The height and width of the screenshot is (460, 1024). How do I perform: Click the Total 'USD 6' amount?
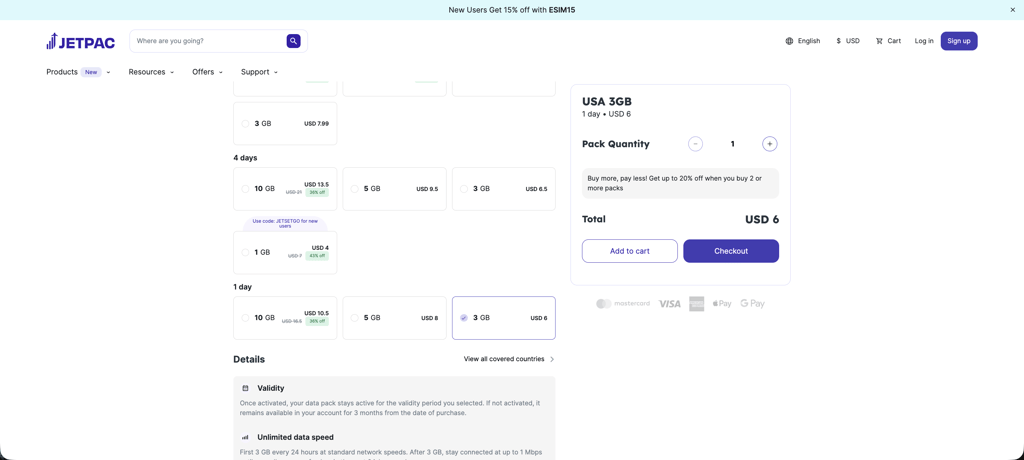click(761, 220)
